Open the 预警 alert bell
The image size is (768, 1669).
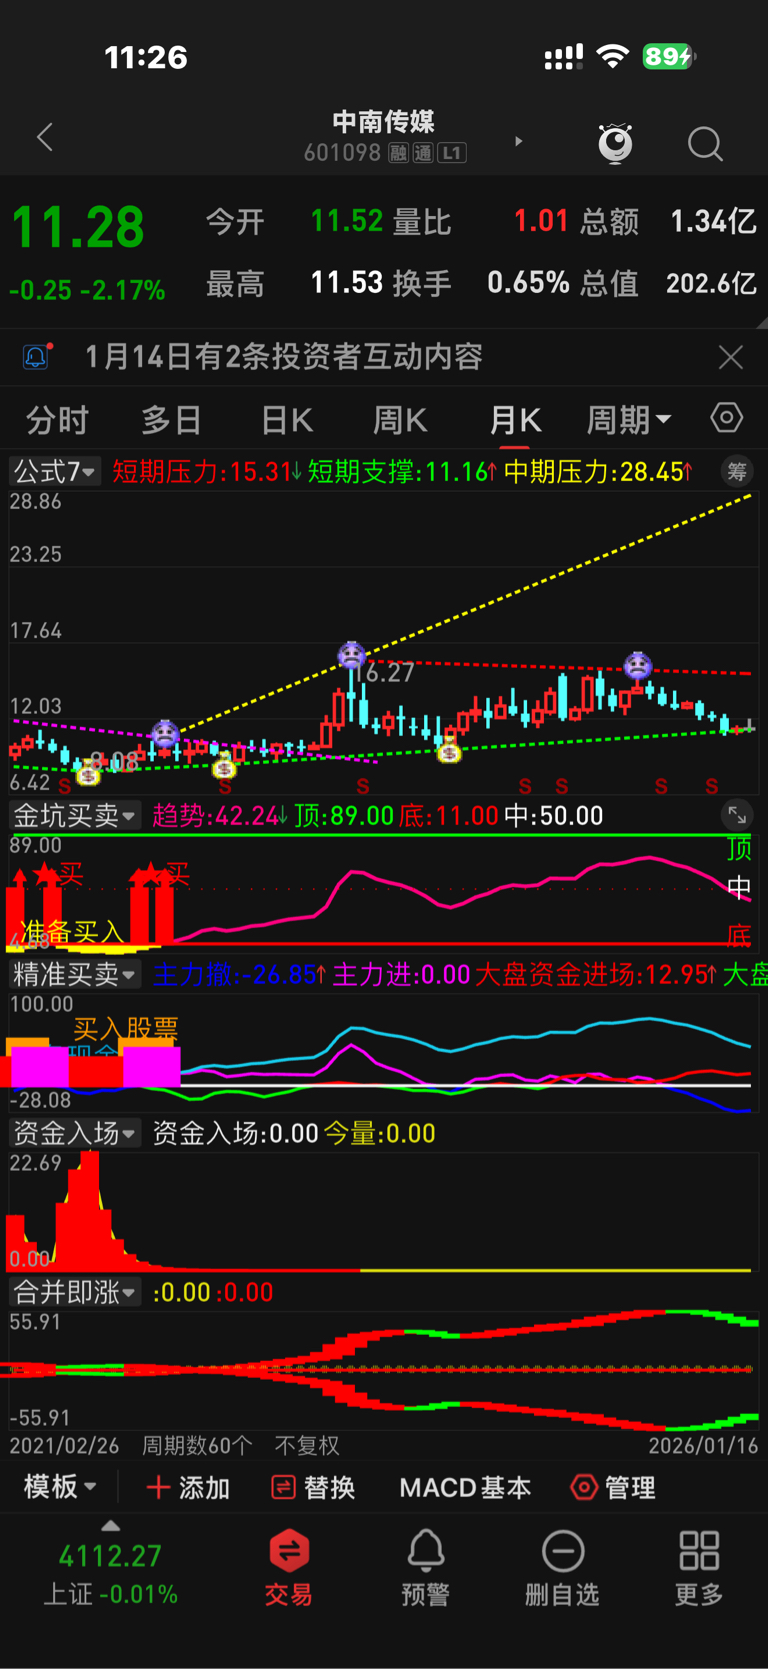click(425, 1566)
